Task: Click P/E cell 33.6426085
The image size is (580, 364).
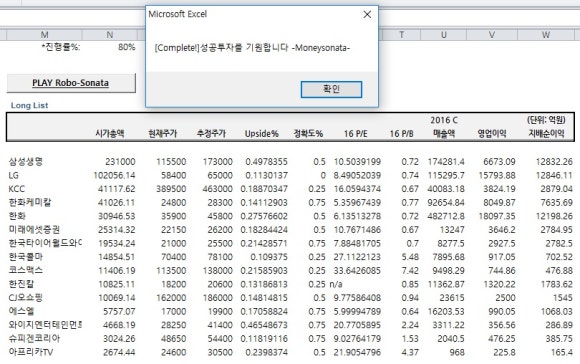Action: (357, 270)
